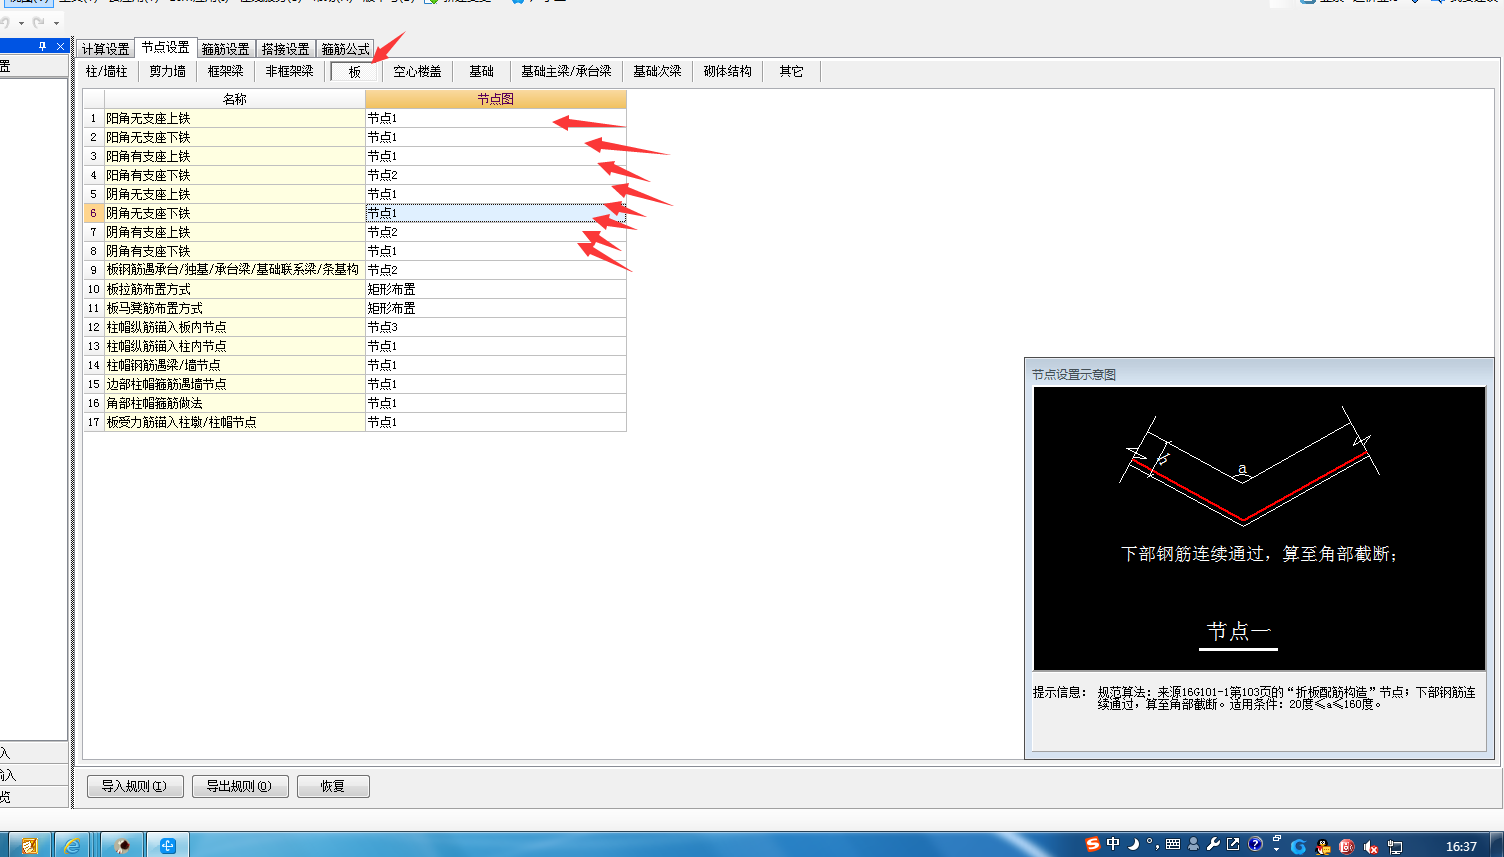Click the 节点图 column header
The width and height of the screenshot is (1504, 857).
click(496, 99)
